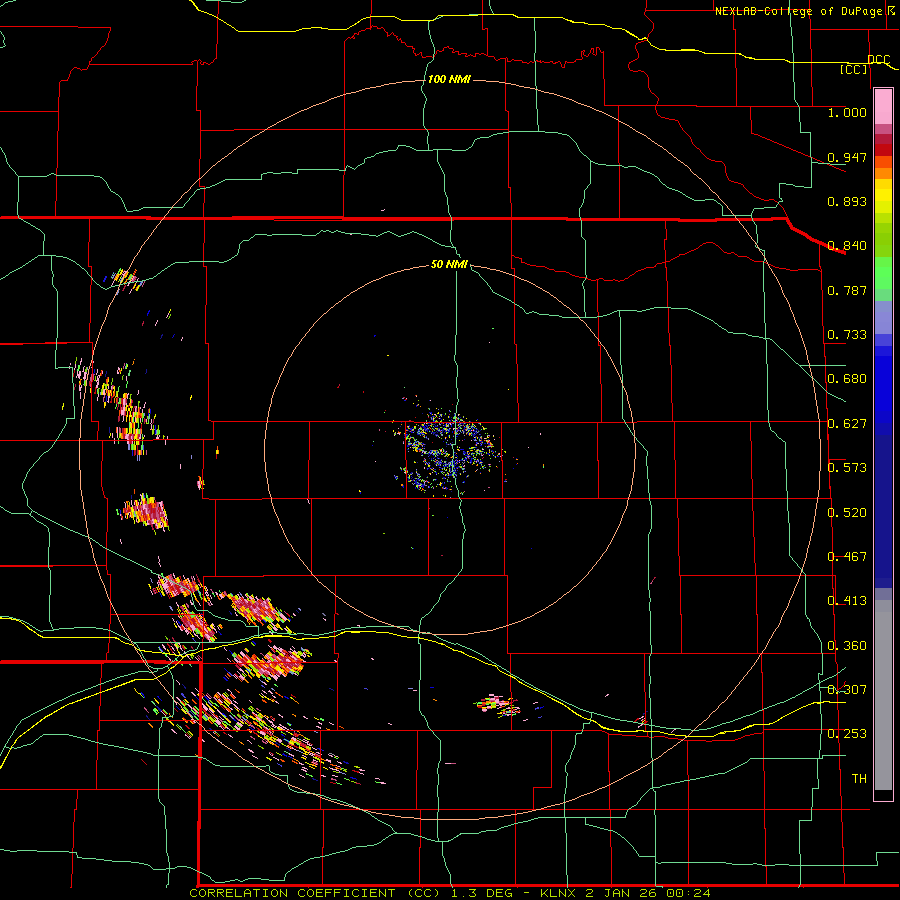Click the Correlation Coefficient product caption
The height and width of the screenshot is (900, 900).
pyautogui.click(x=450, y=893)
